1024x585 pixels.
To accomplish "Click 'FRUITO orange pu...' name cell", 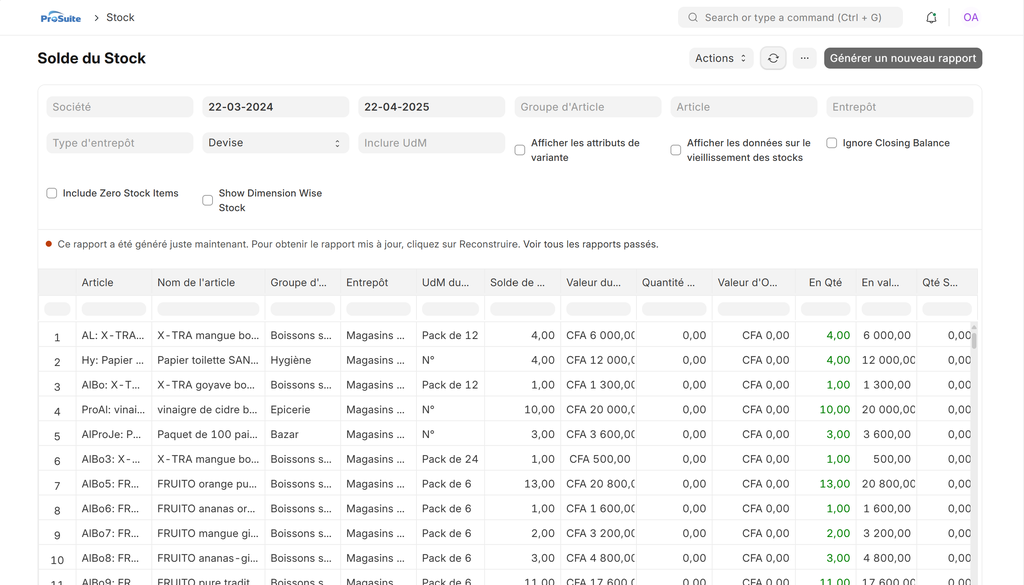I will coord(208,484).
